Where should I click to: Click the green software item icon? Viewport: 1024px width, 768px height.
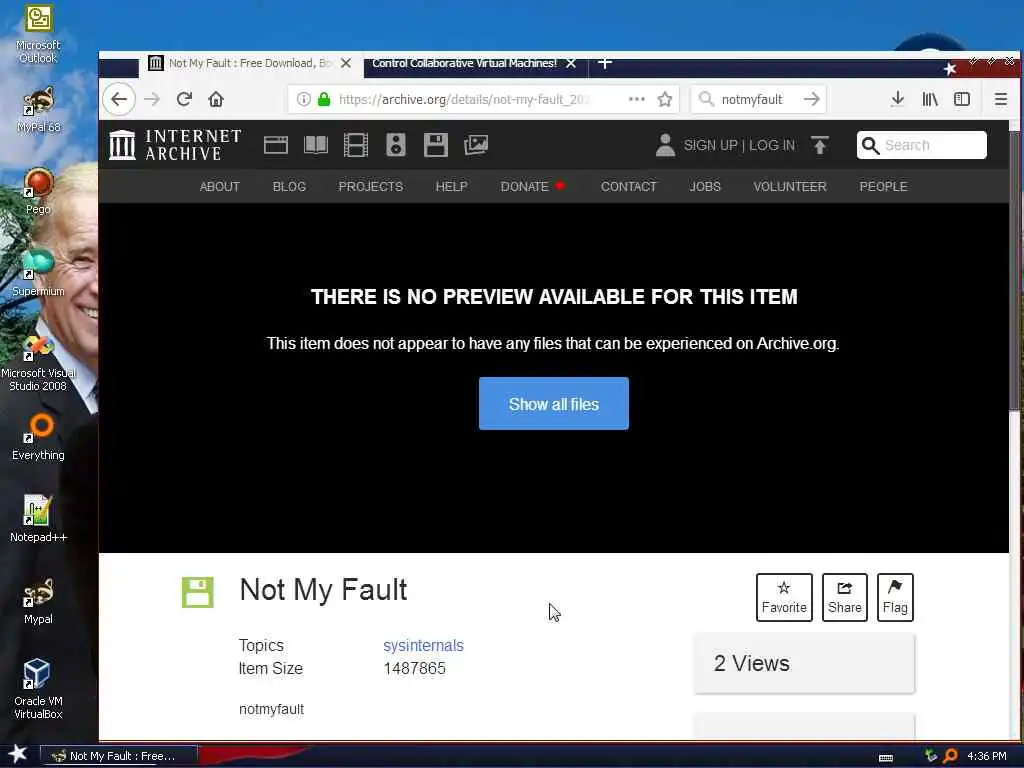[x=197, y=592]
